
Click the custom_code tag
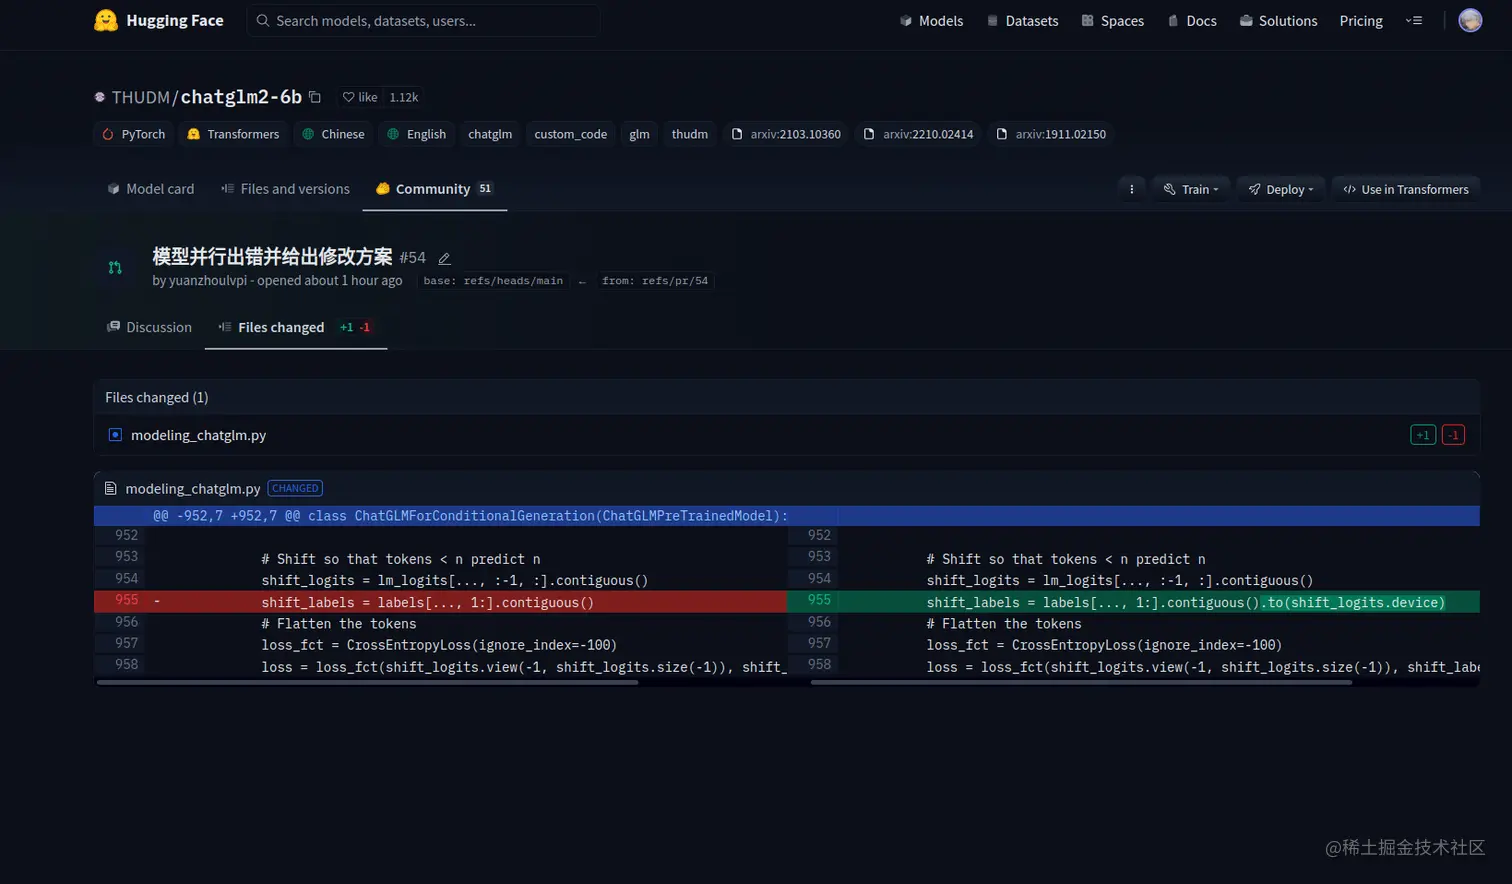570,134
